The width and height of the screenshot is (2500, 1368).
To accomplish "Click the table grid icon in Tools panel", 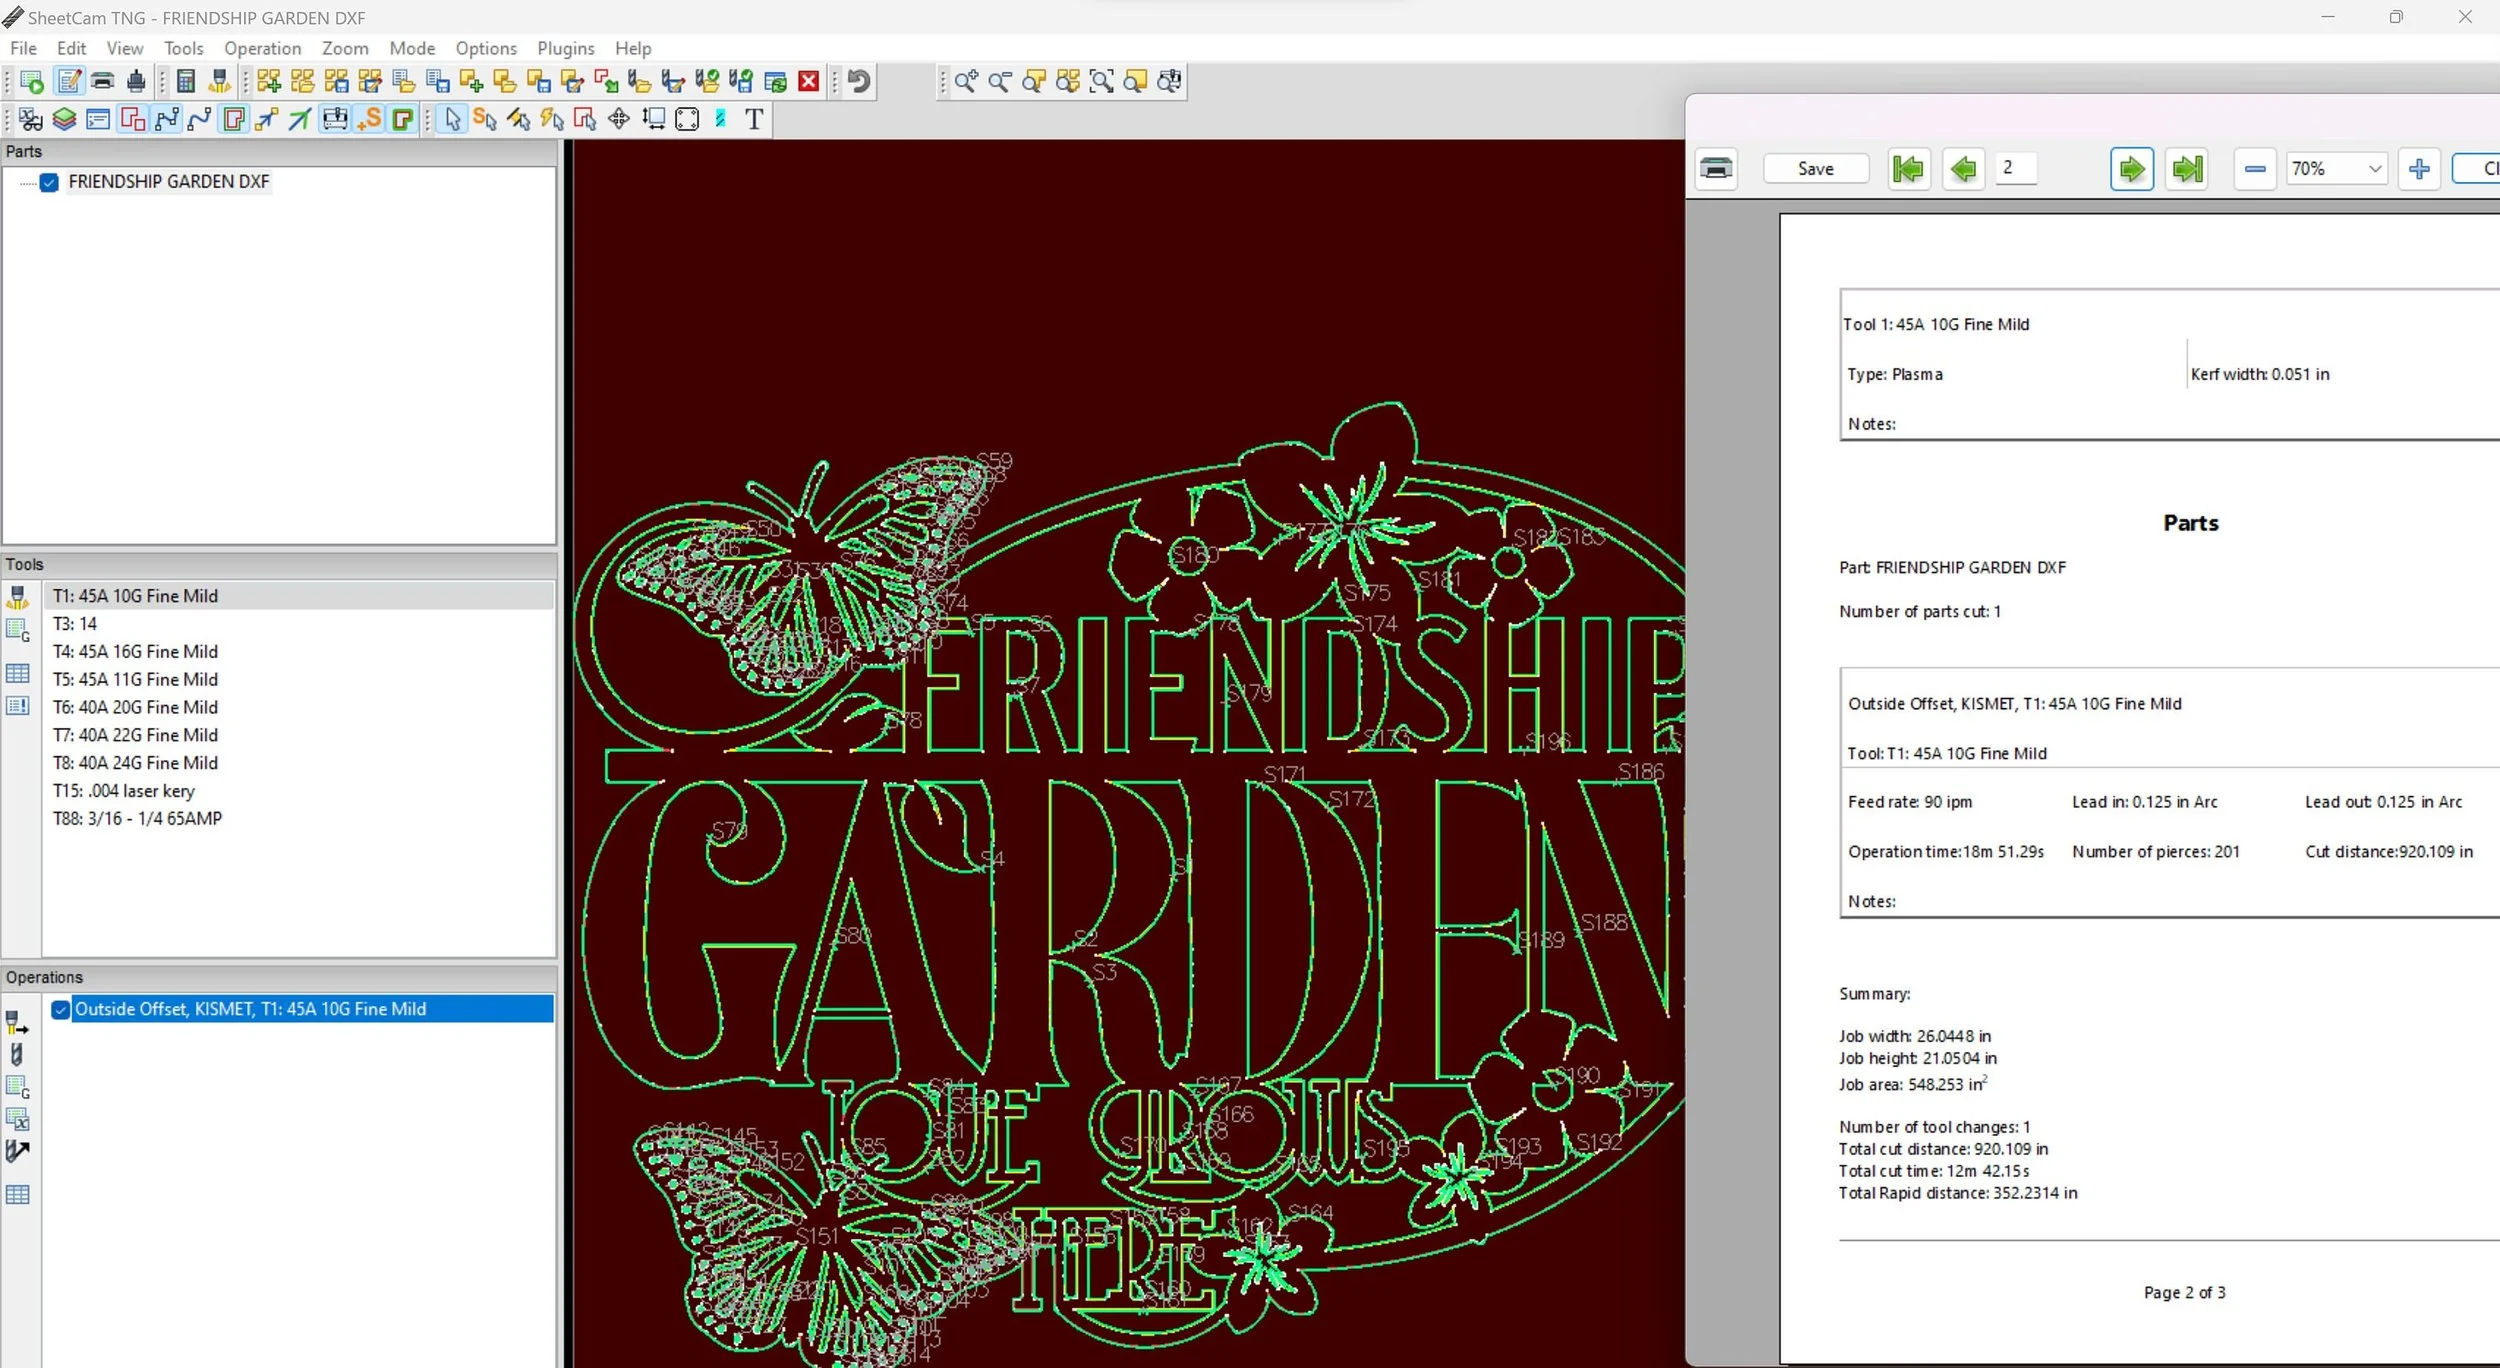I will [x=18, y=673].
